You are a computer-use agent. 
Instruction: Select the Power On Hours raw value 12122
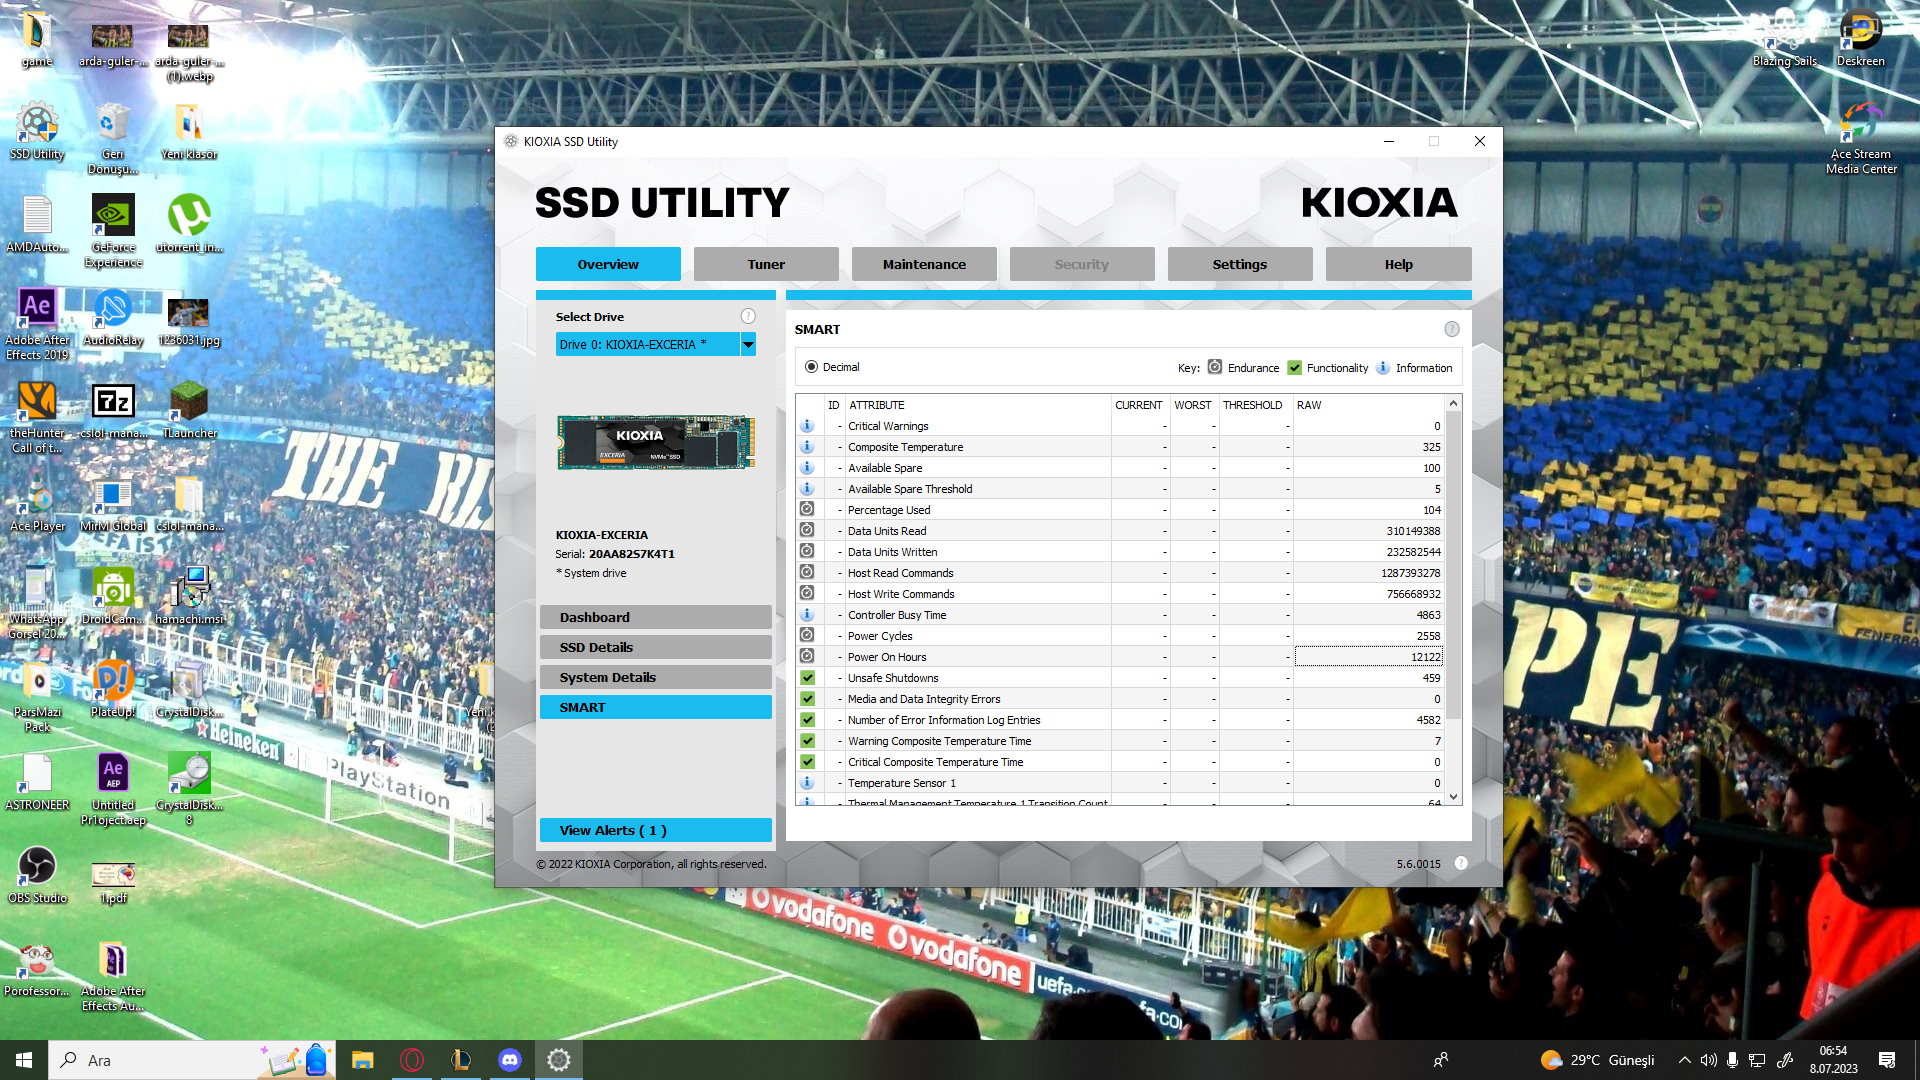point(1368,657)
